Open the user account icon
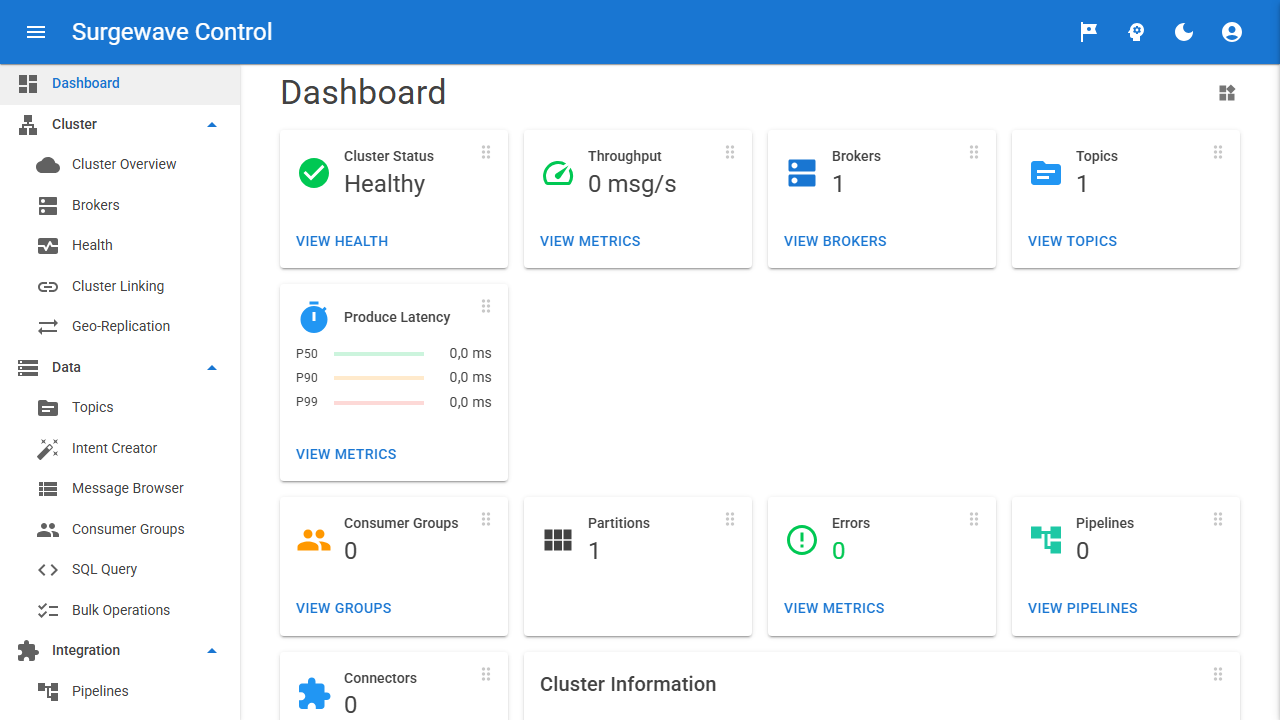The image size is (1280, 720). coord(1232,32)
